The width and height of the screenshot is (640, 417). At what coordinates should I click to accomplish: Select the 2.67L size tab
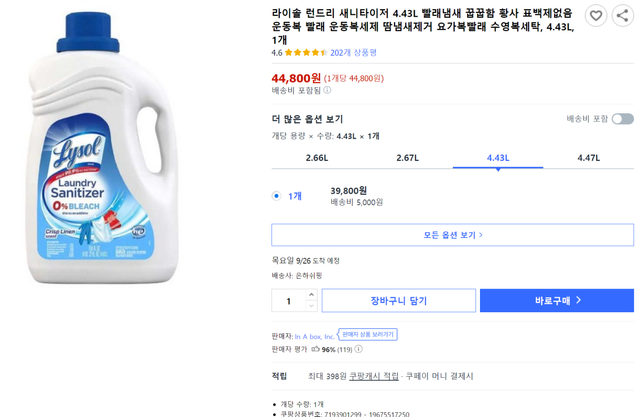point(407,158)
